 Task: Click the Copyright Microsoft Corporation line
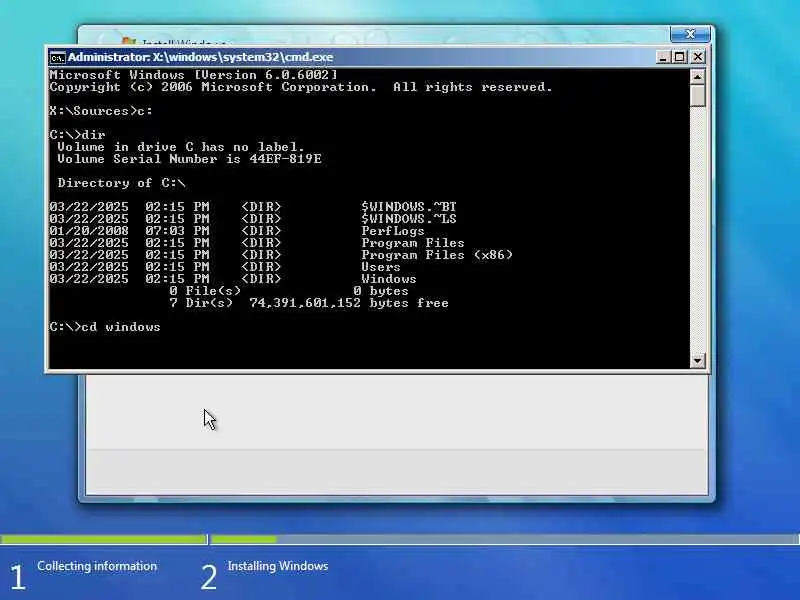(x=301, y=87)
